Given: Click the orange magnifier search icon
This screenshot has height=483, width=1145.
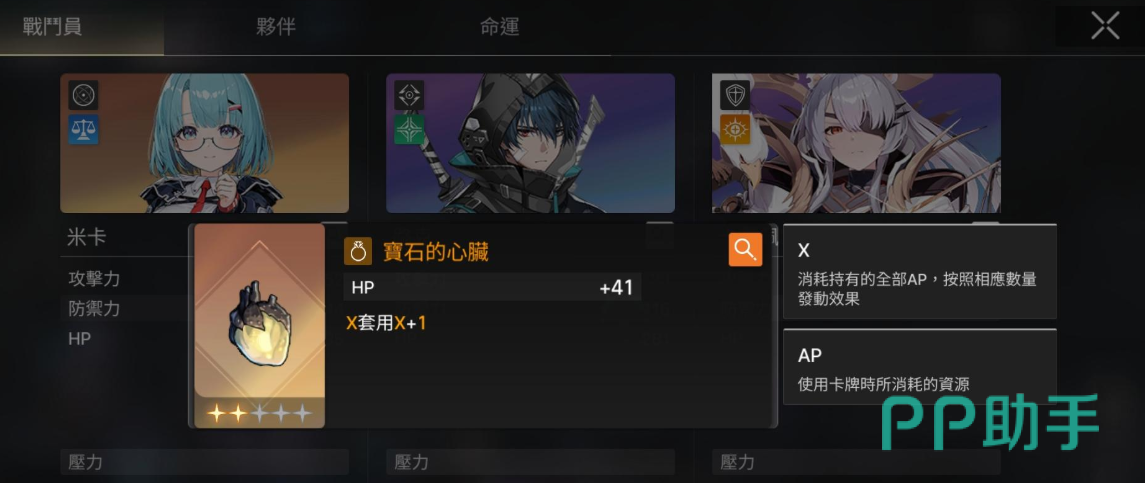Looking at the screenshot, I should tap(745, 250).
